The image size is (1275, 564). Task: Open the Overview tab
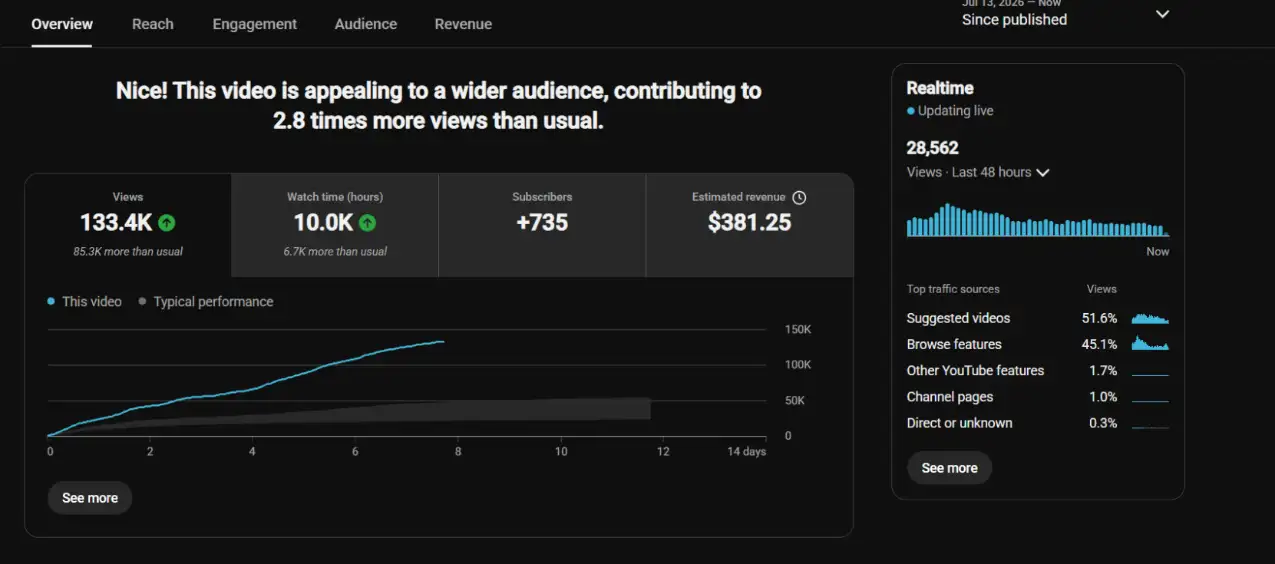[x=62, y=24]
